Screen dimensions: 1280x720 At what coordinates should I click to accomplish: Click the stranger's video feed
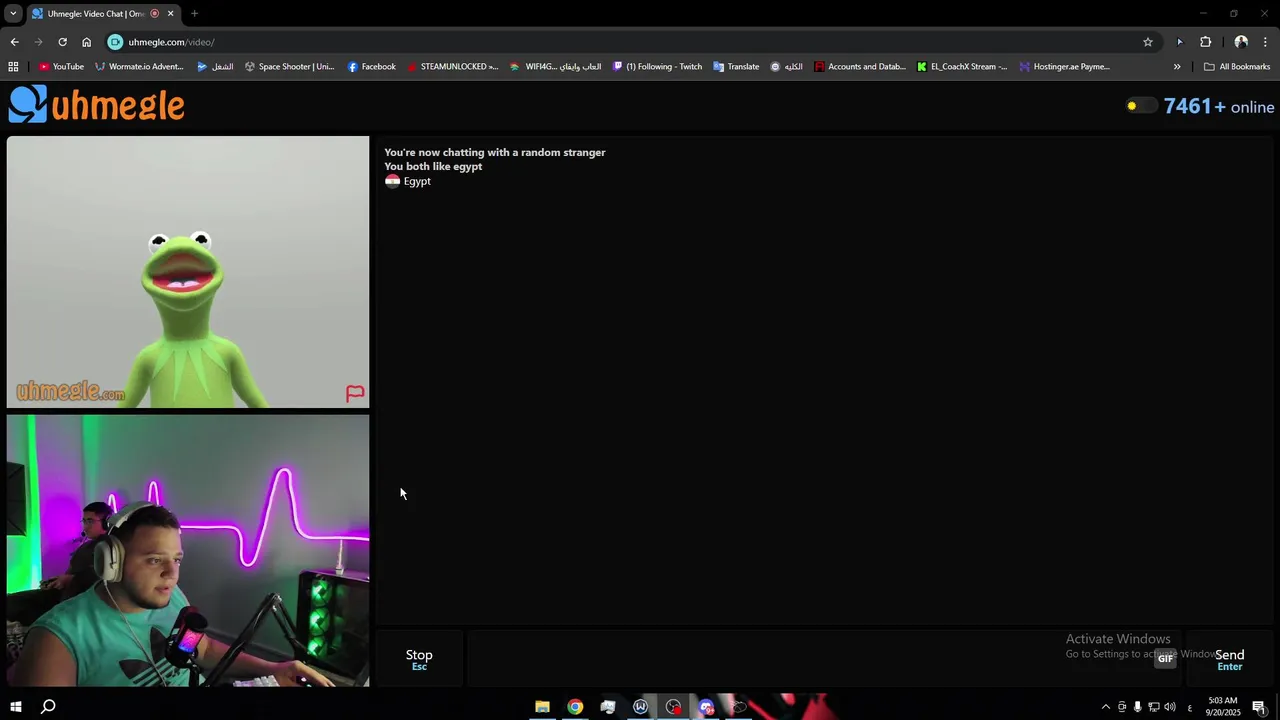pos(188,272)
